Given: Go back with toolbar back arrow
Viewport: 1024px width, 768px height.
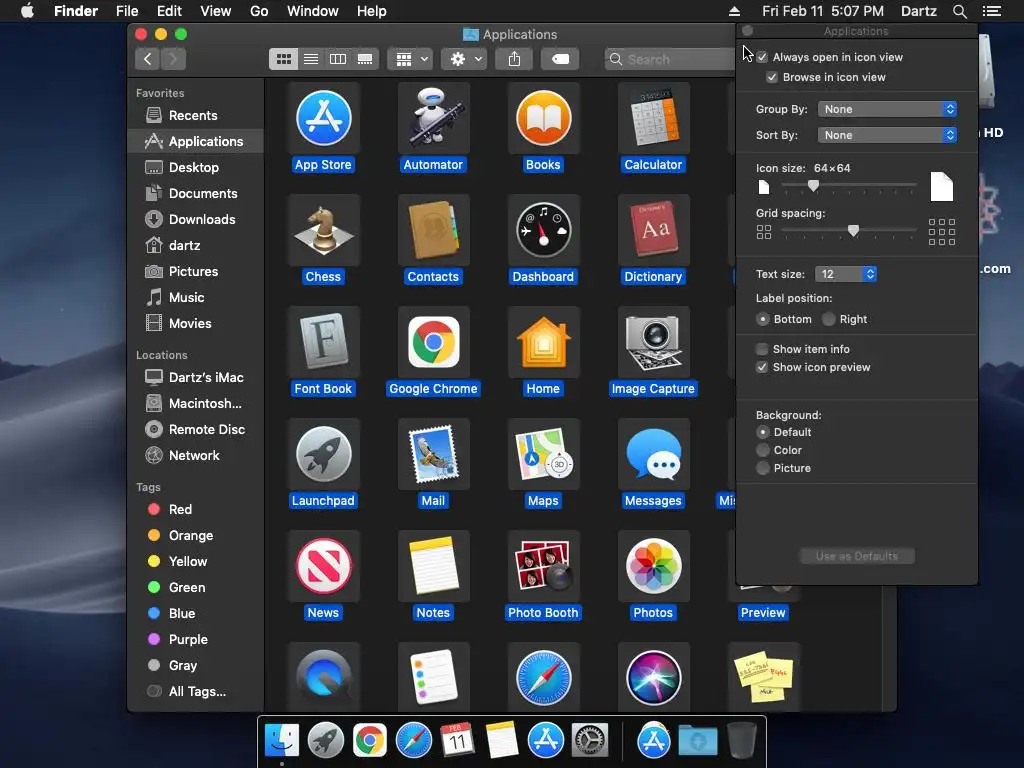Looking at the screenshot, I should click(148, 59).
